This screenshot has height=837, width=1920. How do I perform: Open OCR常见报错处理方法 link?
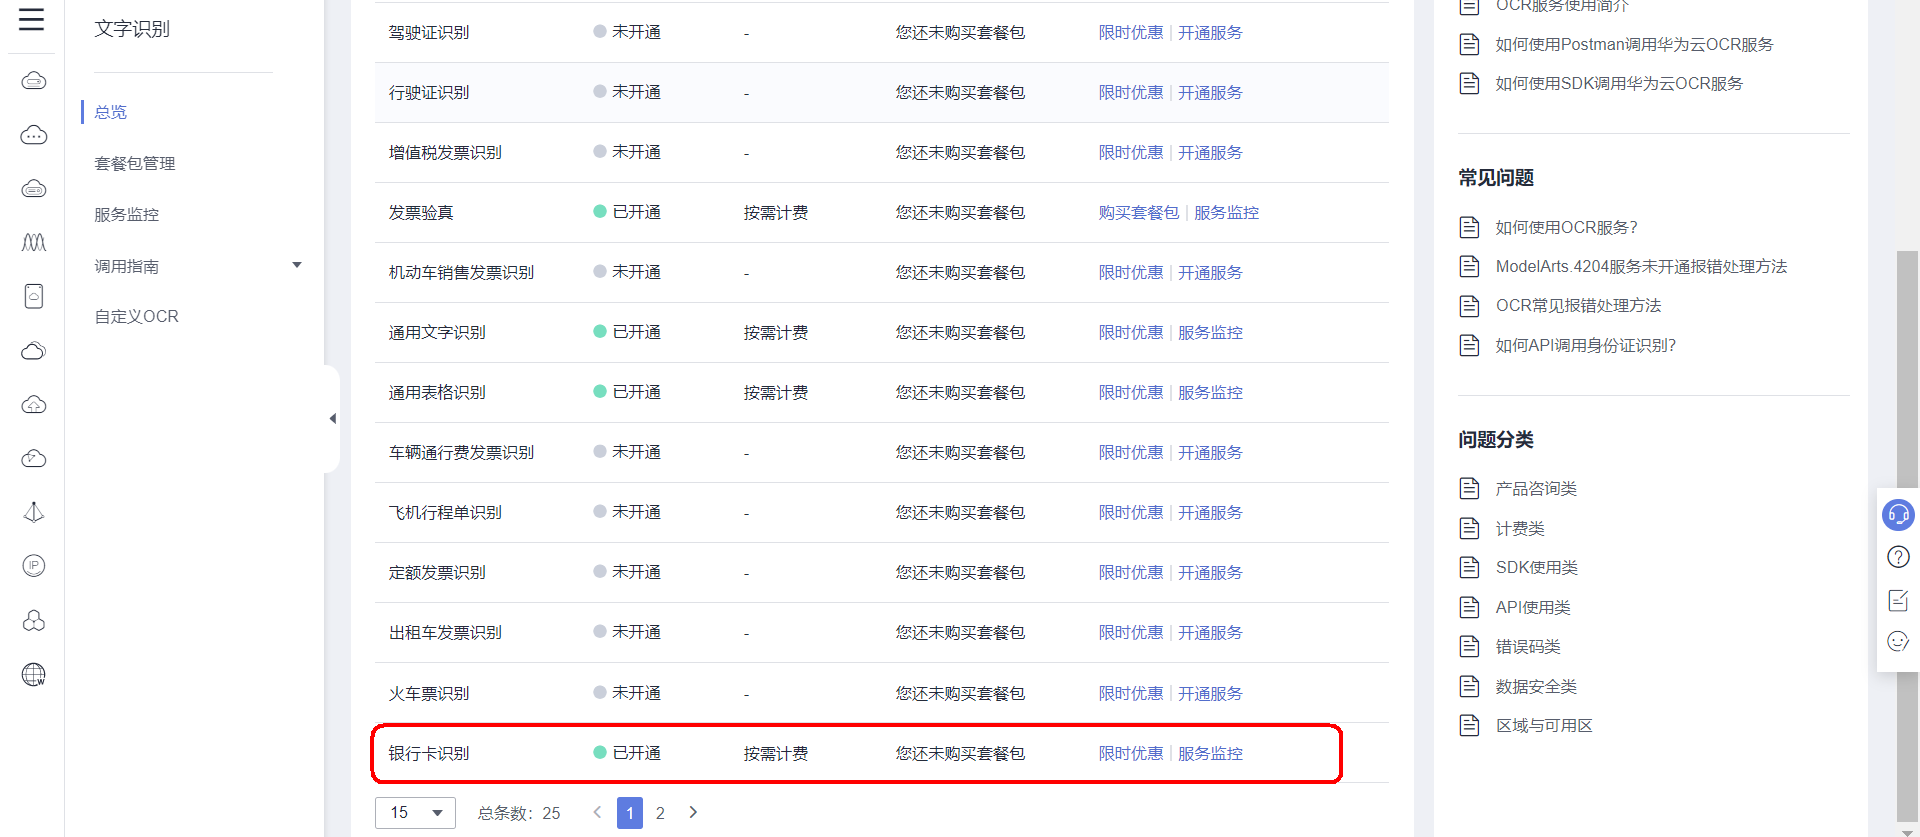pos(1578,305)
